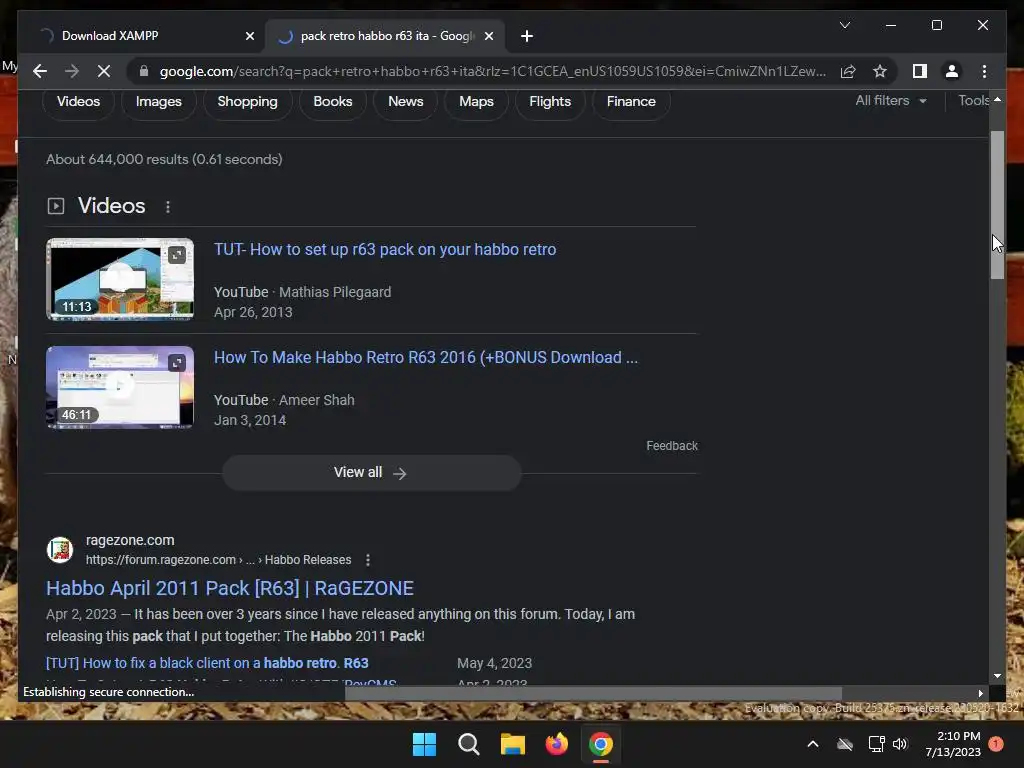
Task: Open the Chrome three-dot menu
Action: click(984, 71)
